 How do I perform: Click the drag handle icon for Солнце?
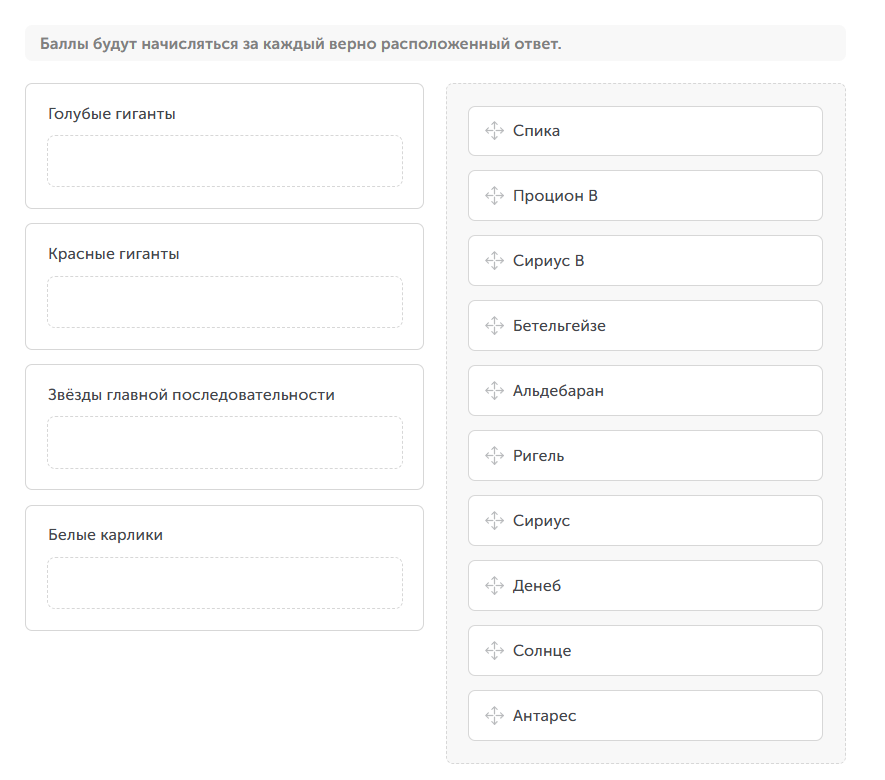tap(494, 651)
